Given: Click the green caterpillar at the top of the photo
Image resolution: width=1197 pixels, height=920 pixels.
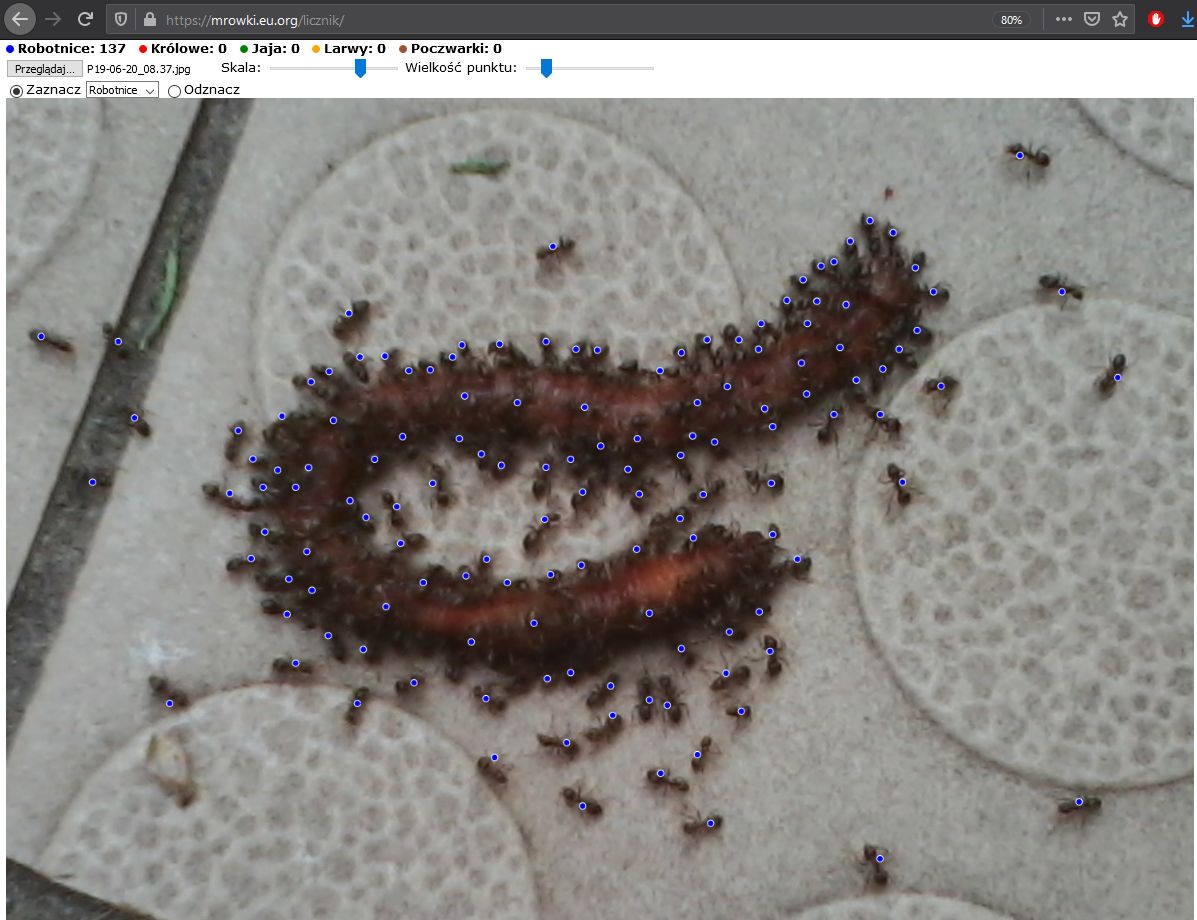Looking at the screenshot, I should tap(480, 167).
